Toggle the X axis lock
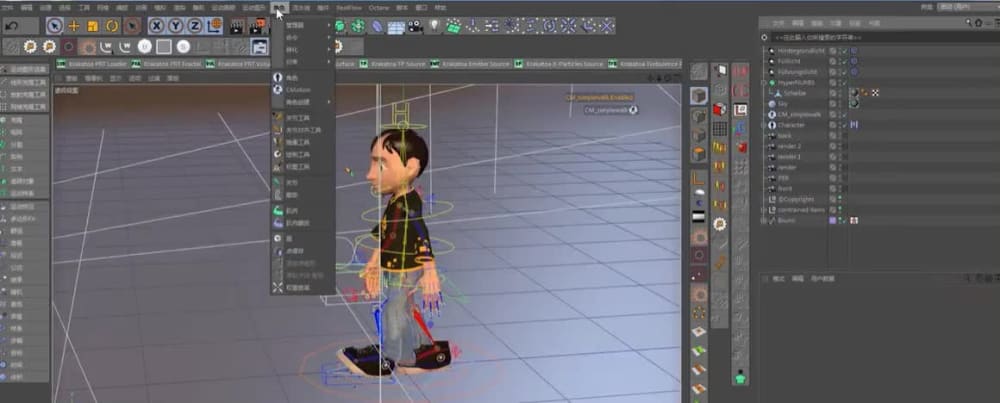 click(x=157, y=26)
